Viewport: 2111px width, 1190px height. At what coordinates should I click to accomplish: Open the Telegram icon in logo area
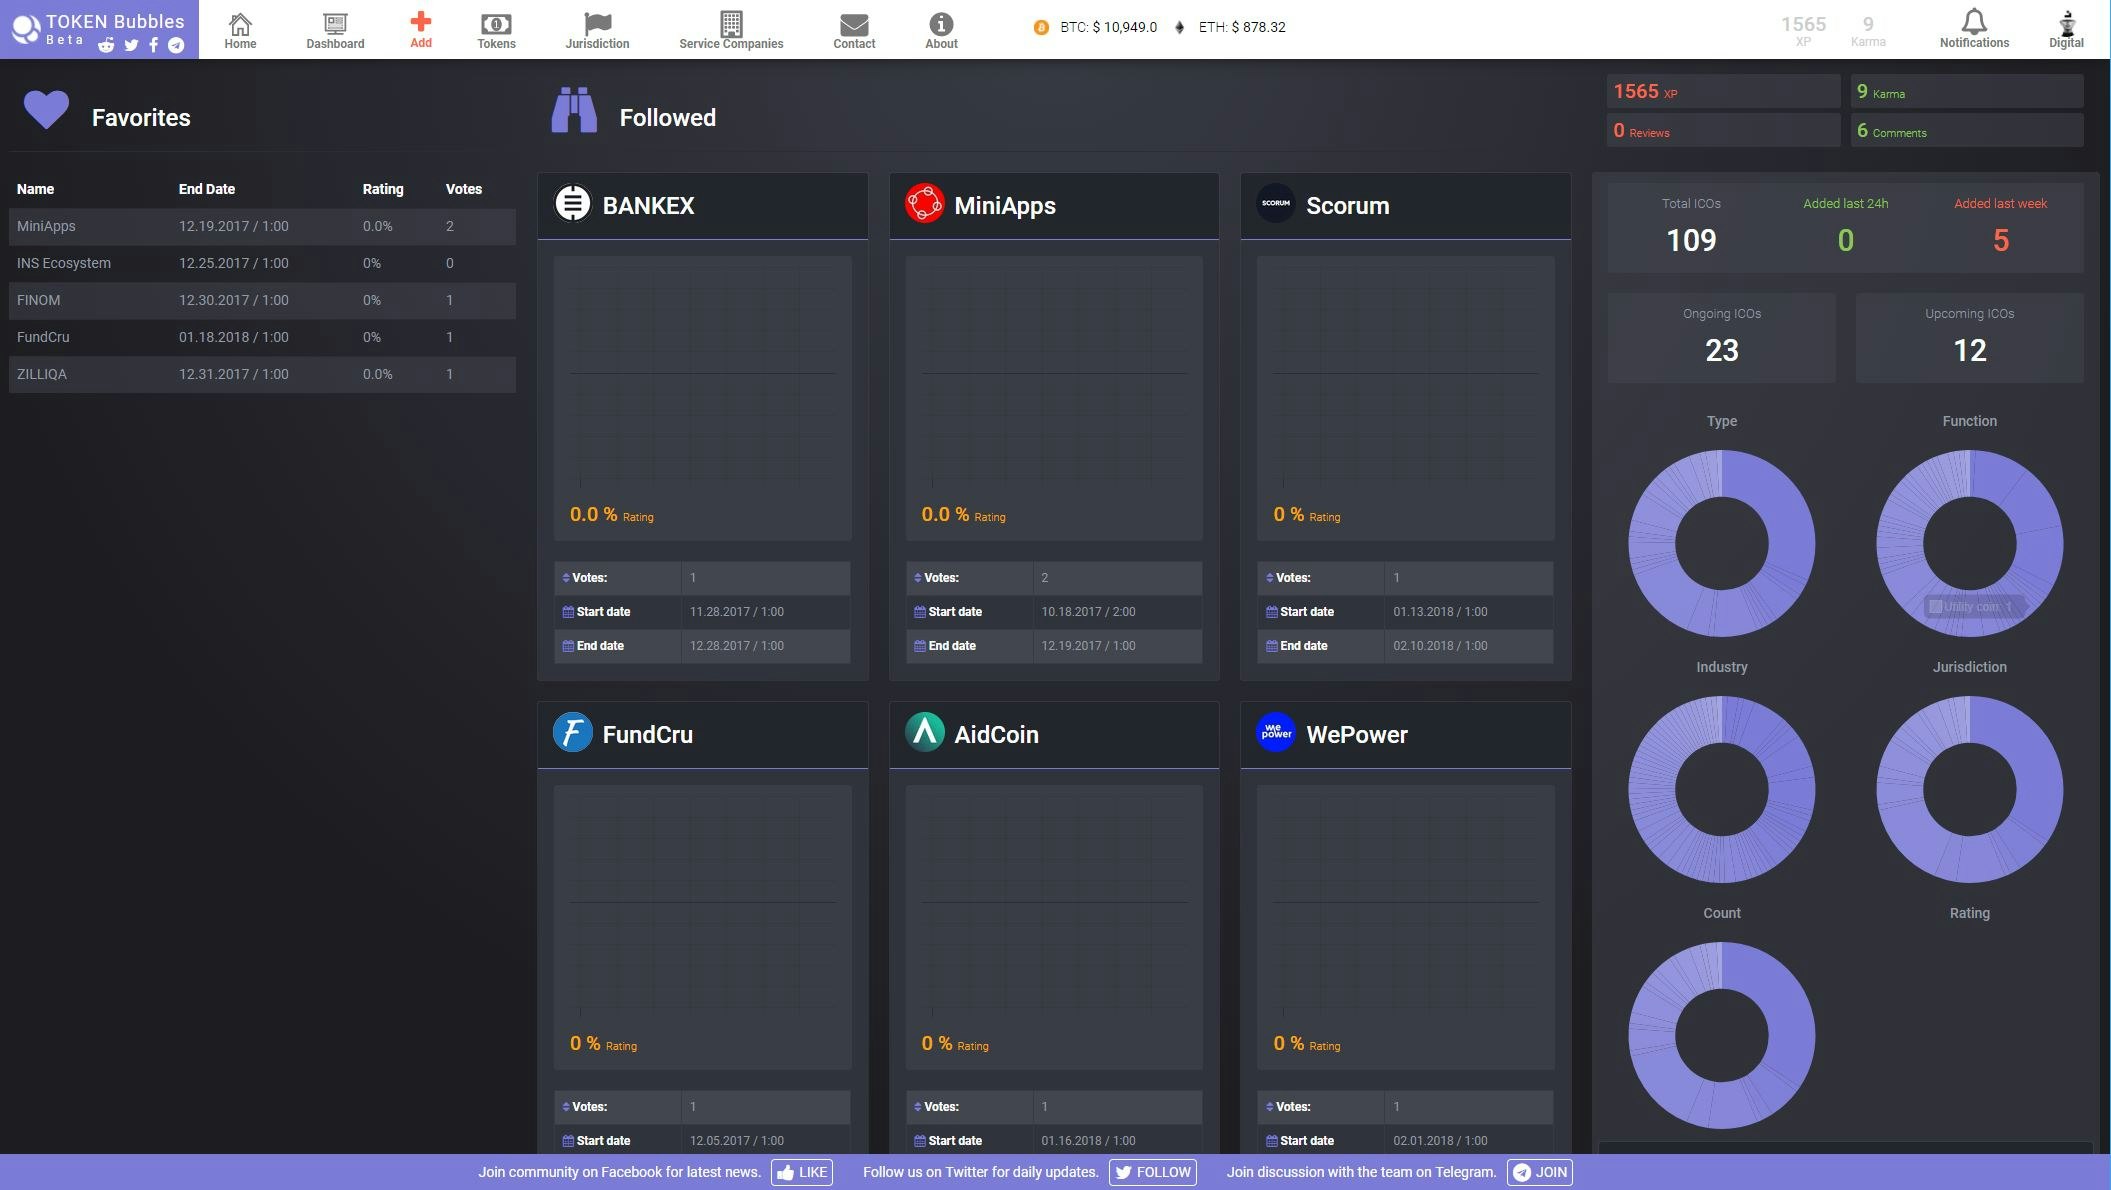click(176, 45)
